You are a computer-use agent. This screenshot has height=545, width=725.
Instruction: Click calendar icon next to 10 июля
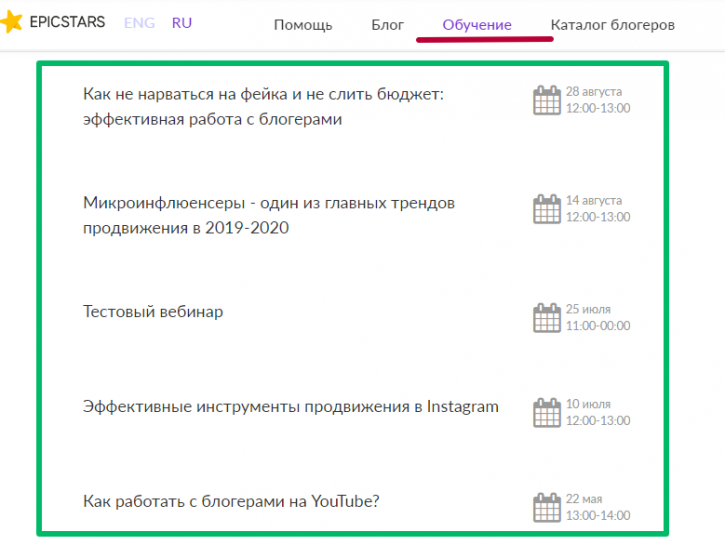[x=547, y=412]
